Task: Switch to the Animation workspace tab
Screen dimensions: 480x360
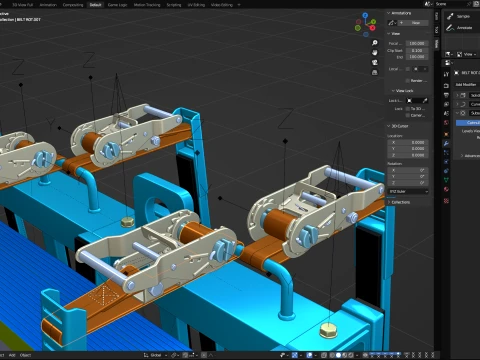Action: 48,5
